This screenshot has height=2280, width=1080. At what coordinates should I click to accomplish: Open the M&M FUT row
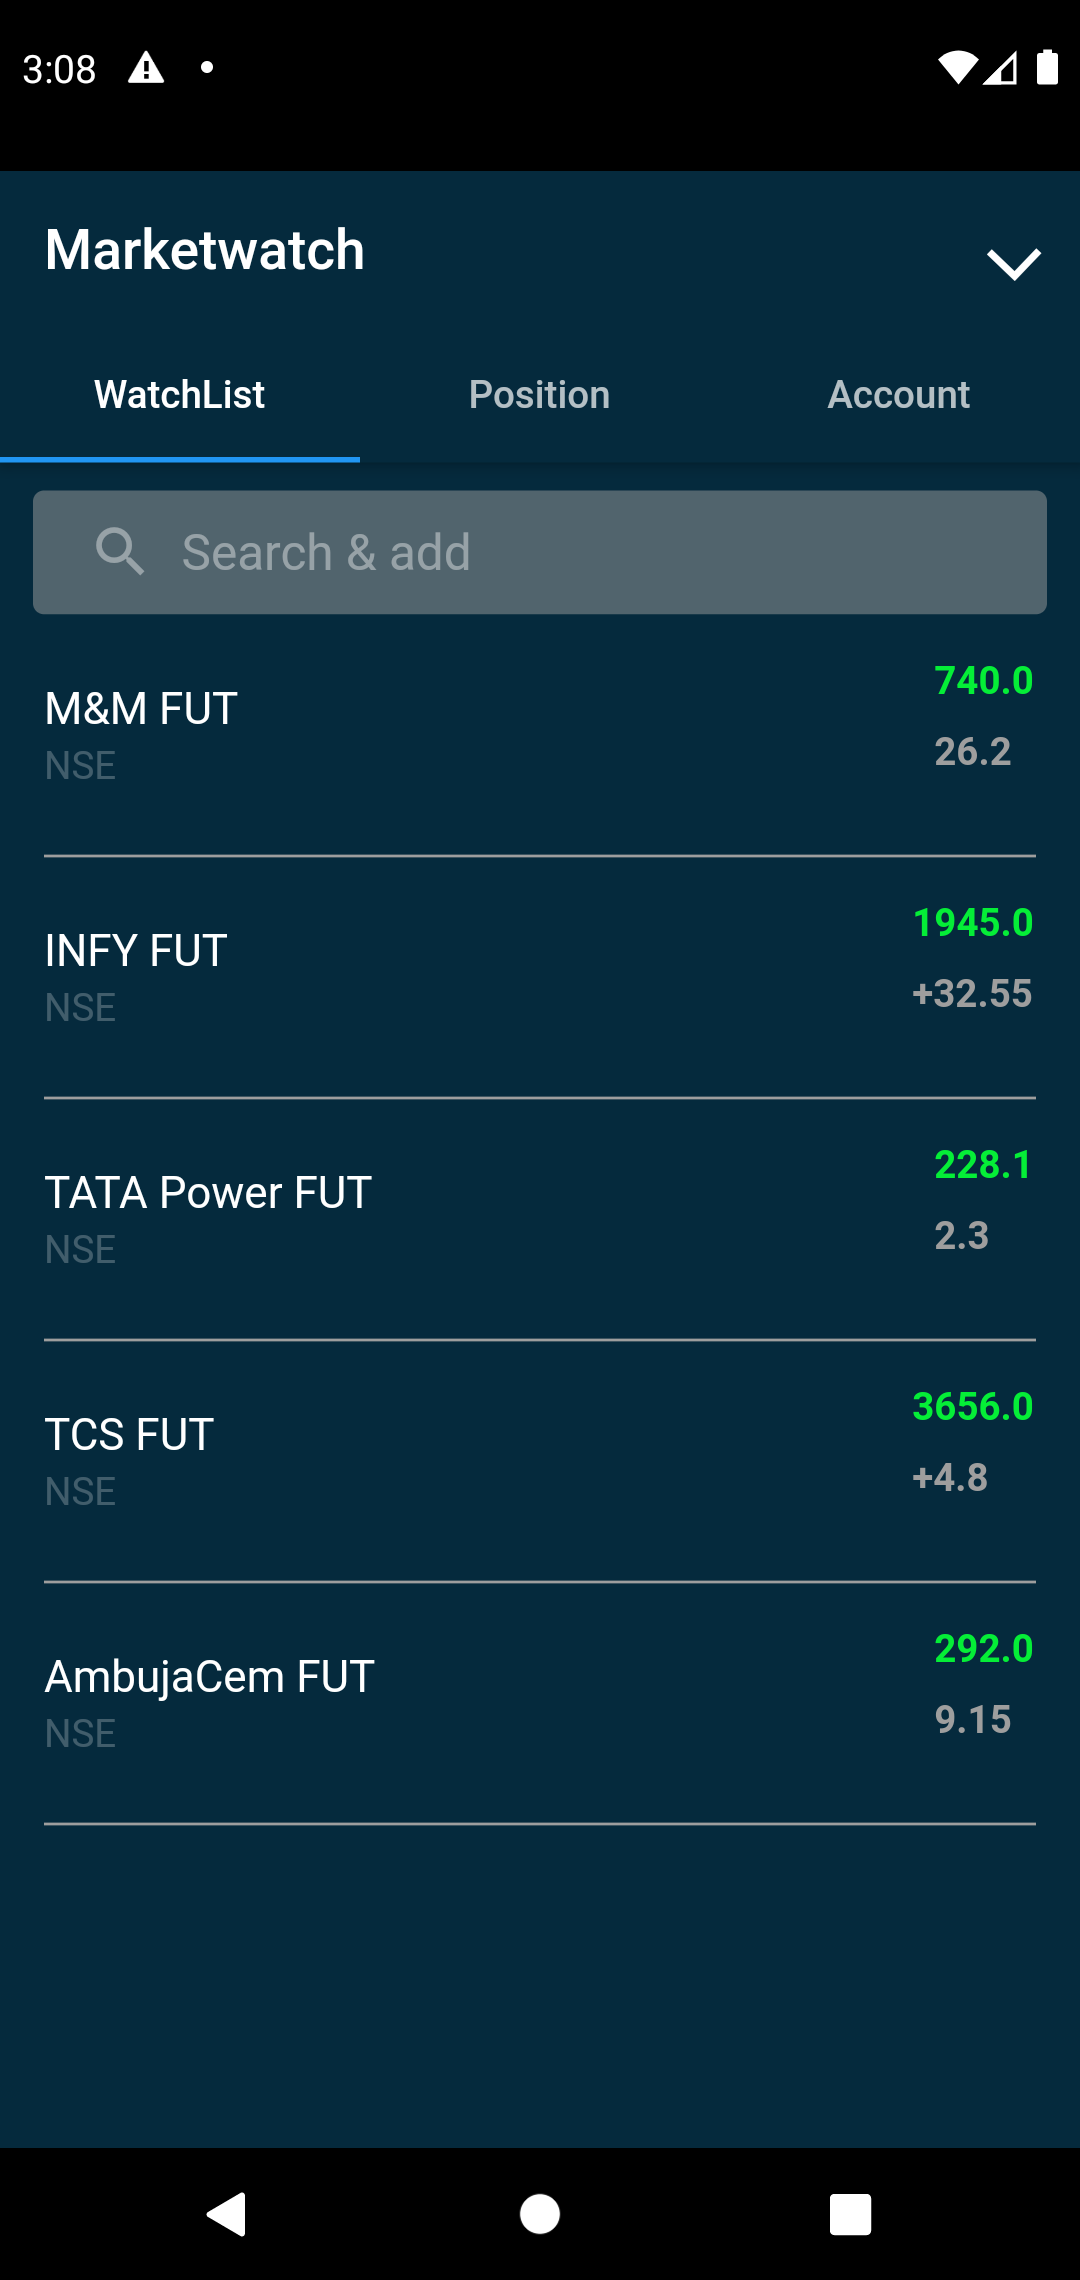point(540,735)
